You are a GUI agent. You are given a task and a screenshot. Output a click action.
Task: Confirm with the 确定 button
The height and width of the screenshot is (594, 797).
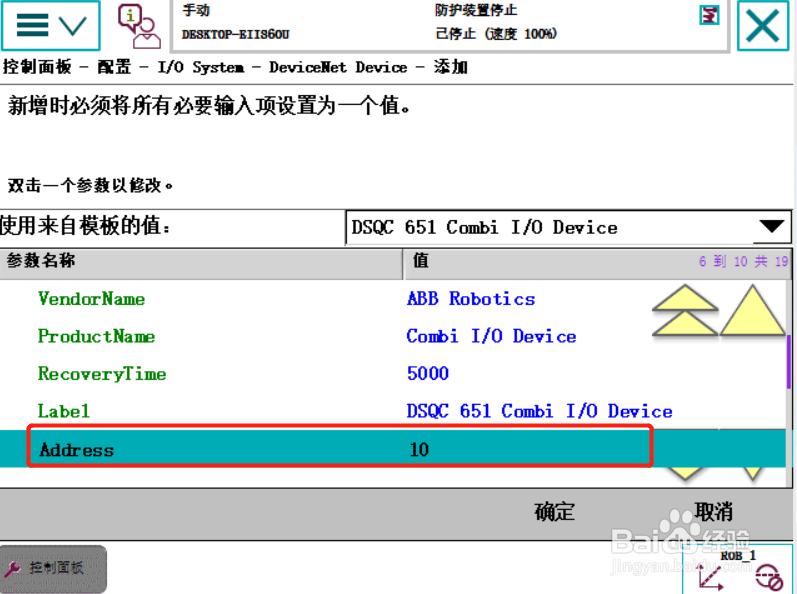(x=554, y=511)
